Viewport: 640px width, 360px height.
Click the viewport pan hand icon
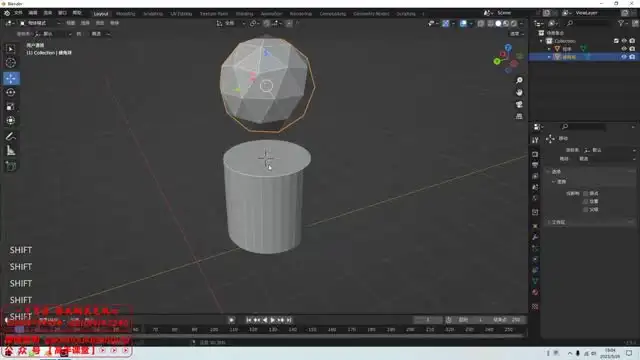pos(519,93)
